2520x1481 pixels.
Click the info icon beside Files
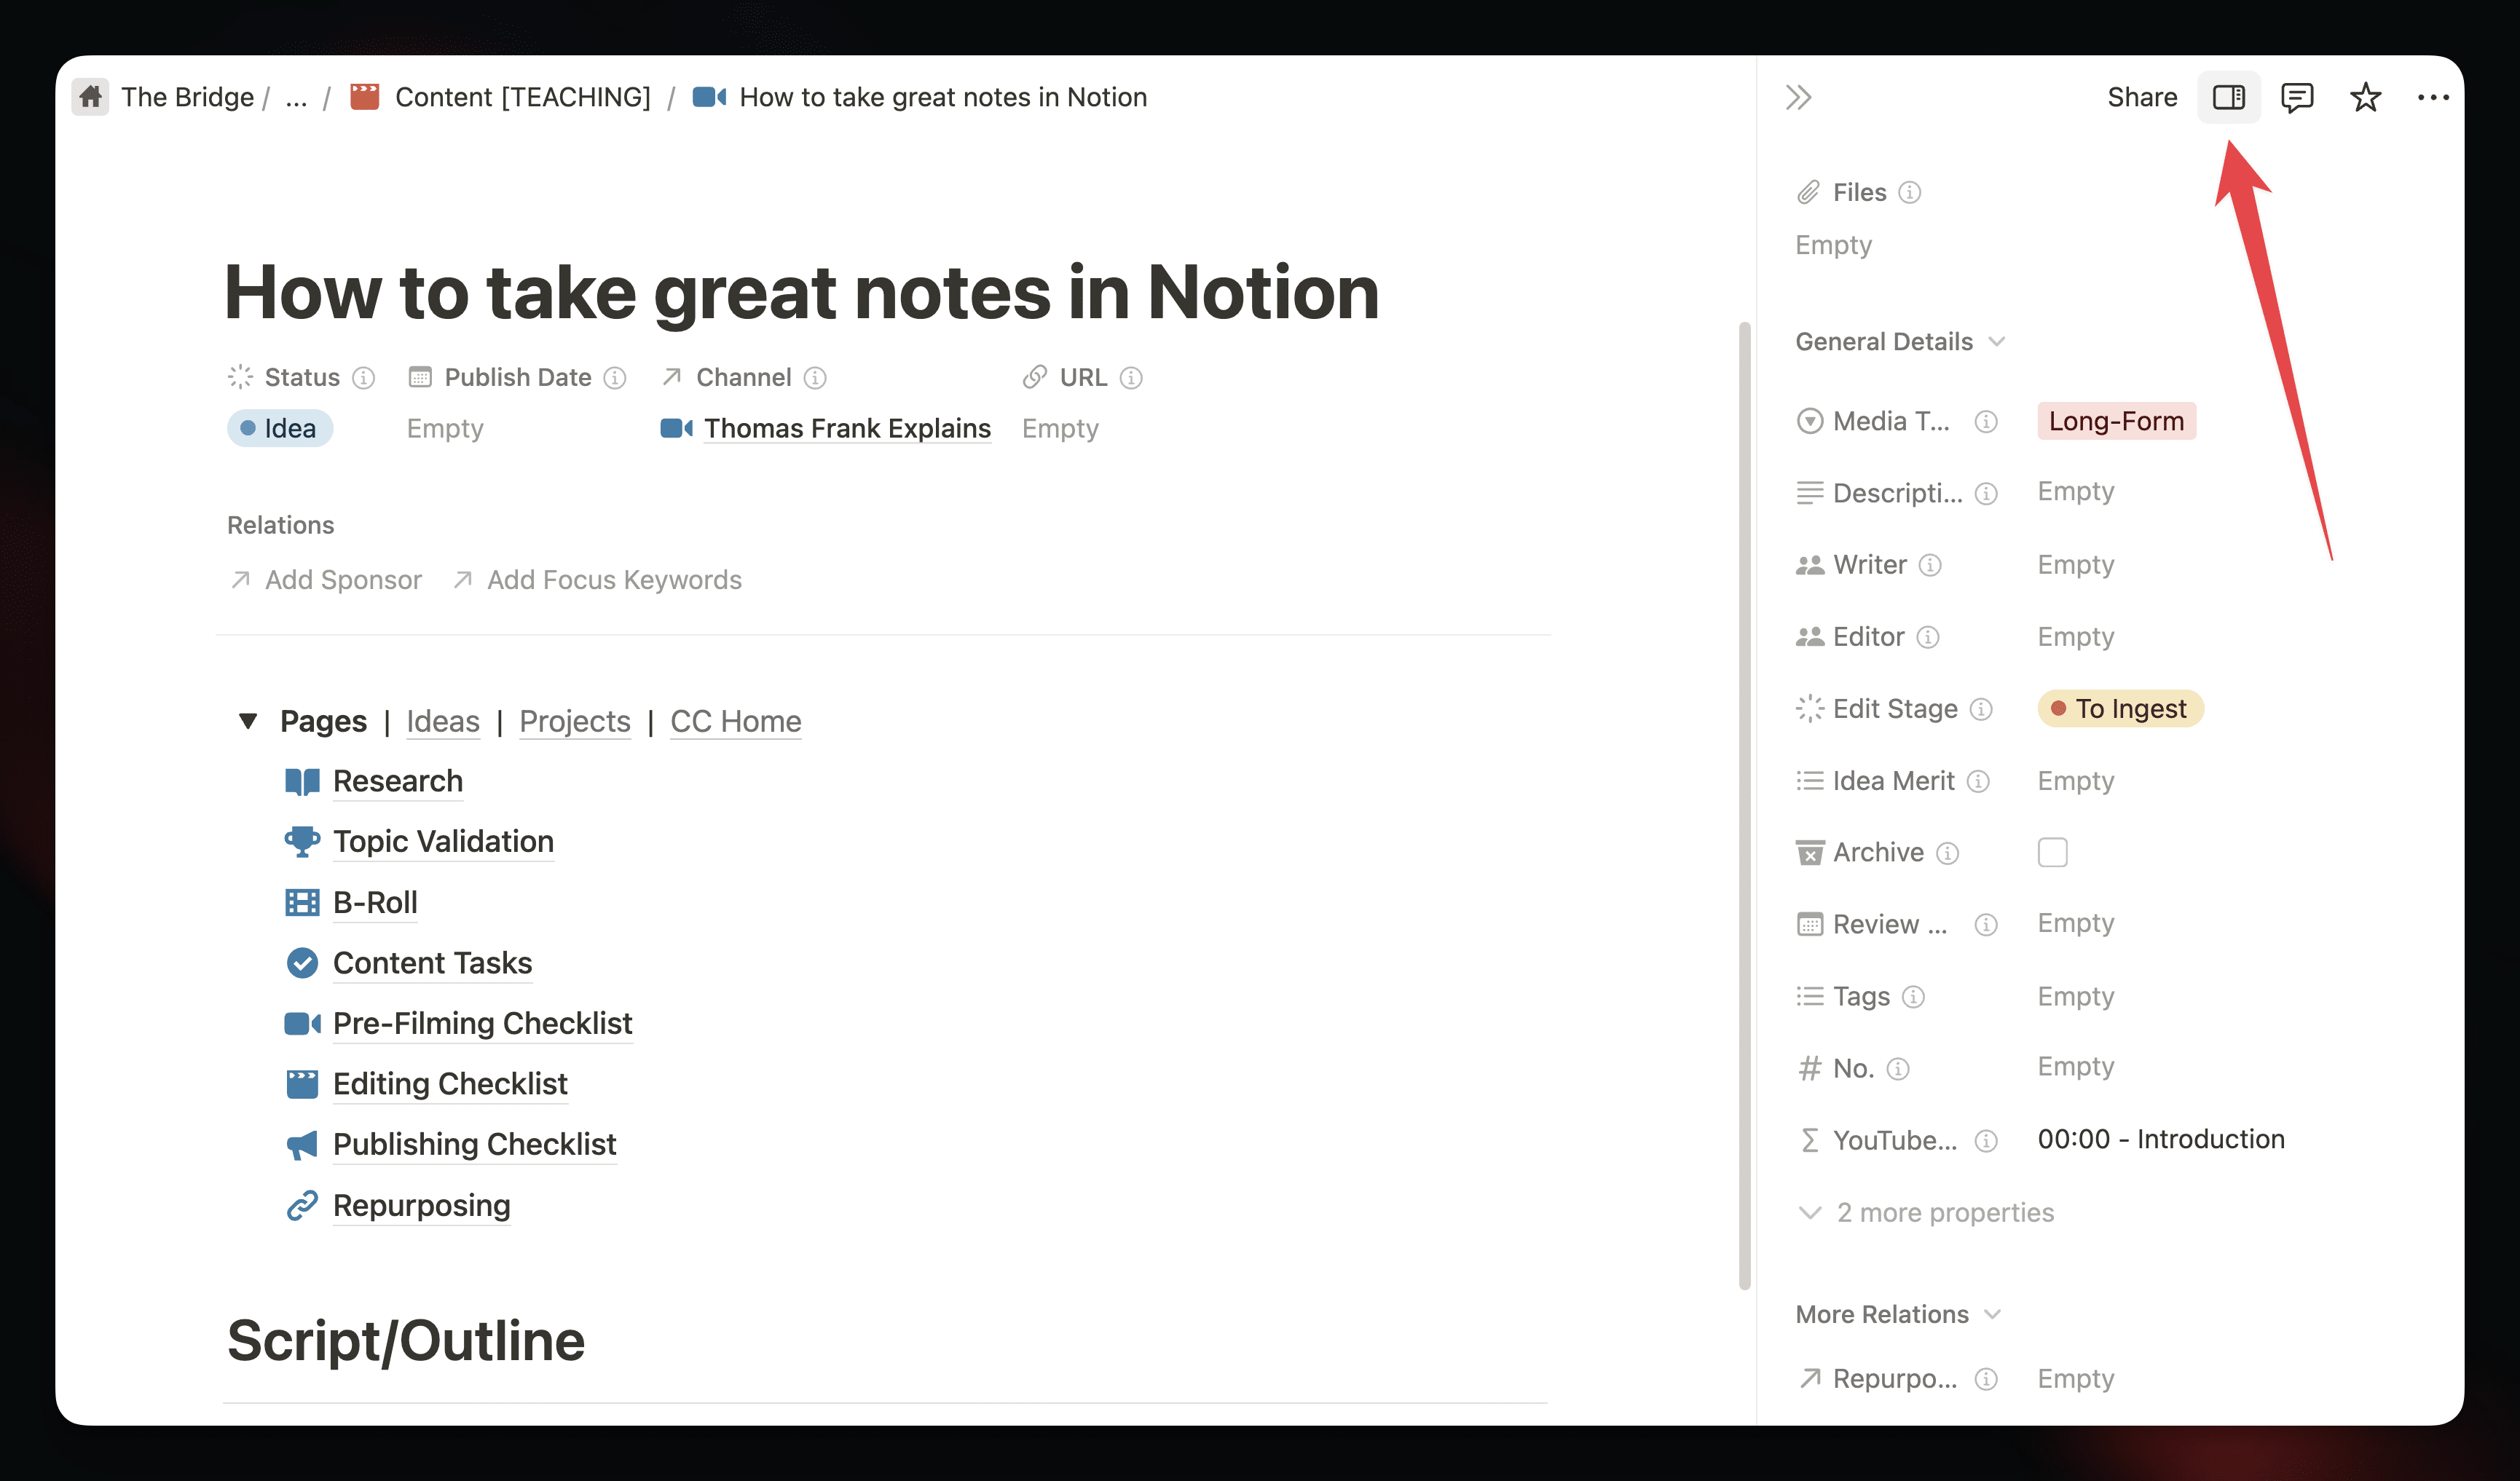pyautogui.click(x=1909, y=192)
